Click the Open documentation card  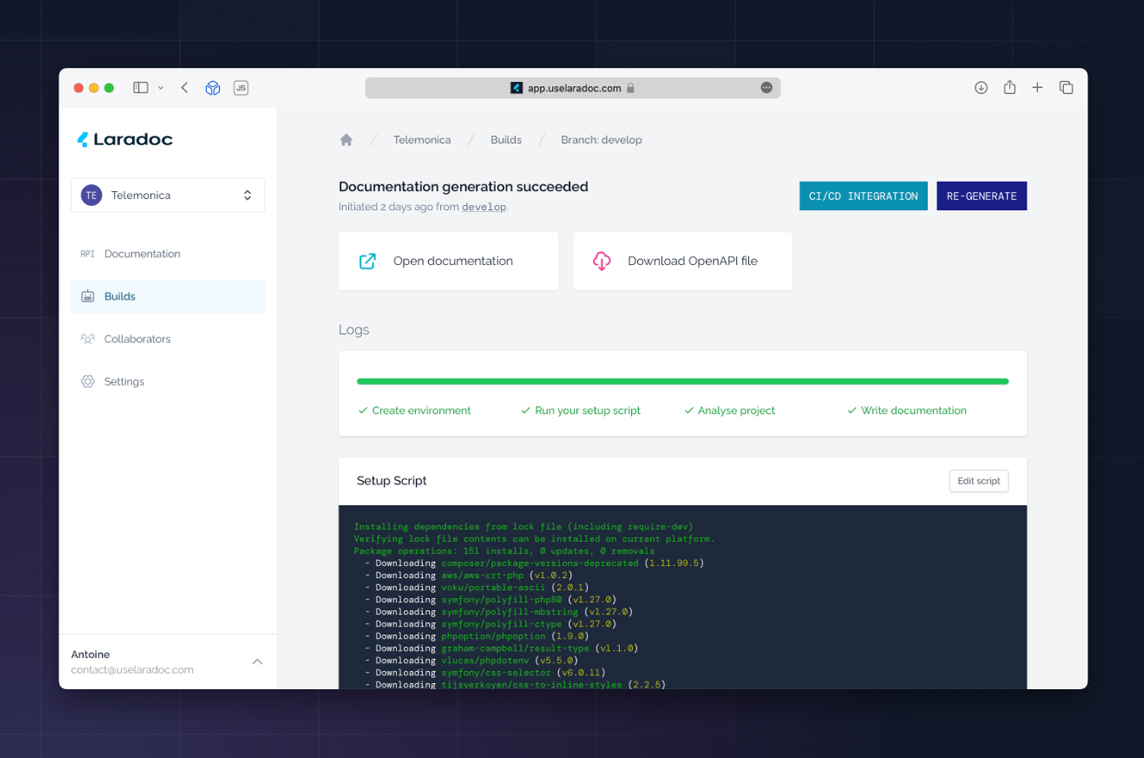tap(448, 261)
